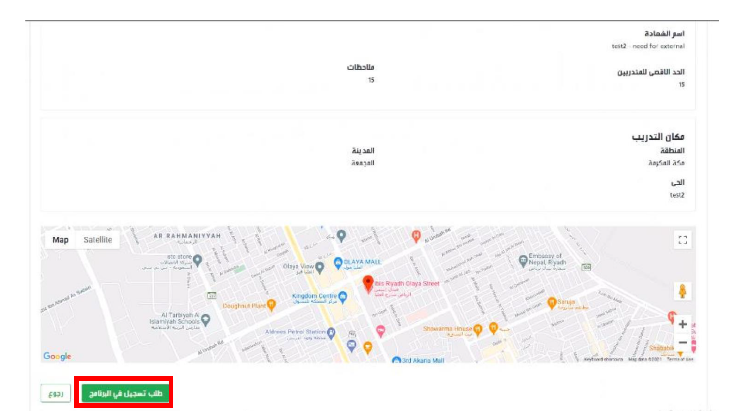
Task: Toggle fullscreen map view icon
Action: pyautogui.click(x=683, y=240)
